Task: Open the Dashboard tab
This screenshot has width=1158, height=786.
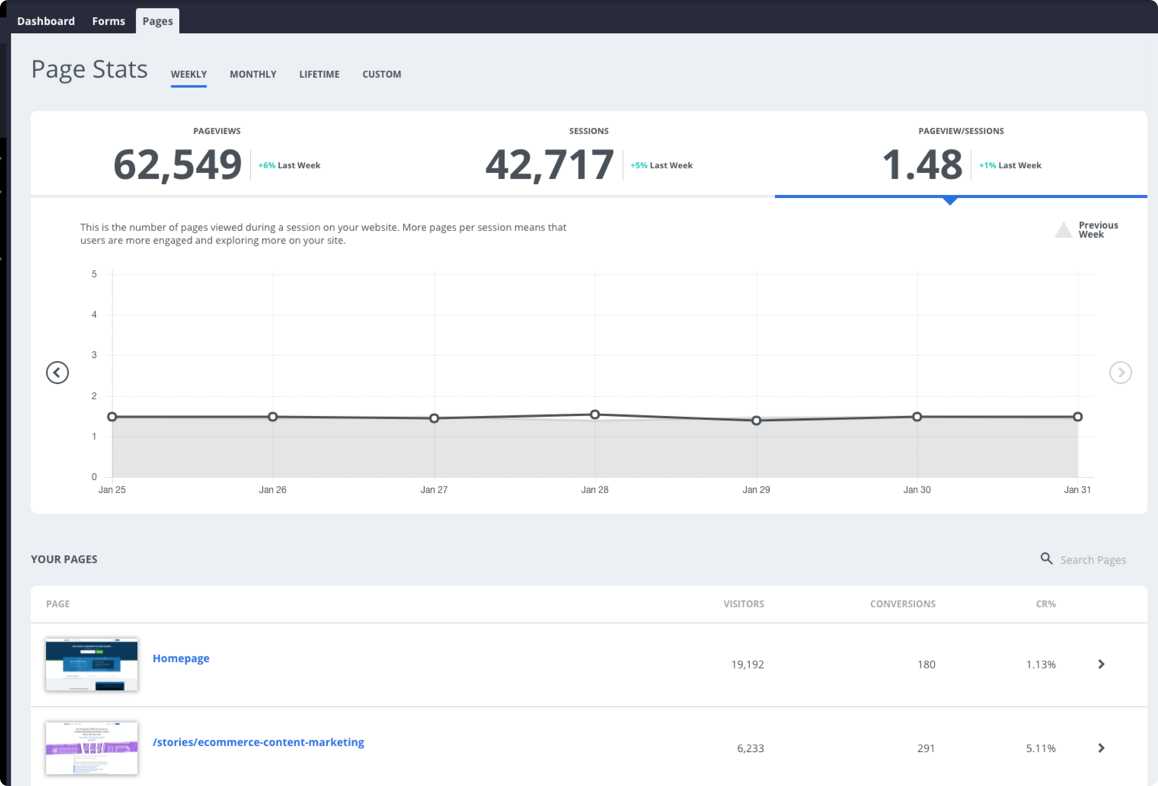Action: (x=46, y=21)
